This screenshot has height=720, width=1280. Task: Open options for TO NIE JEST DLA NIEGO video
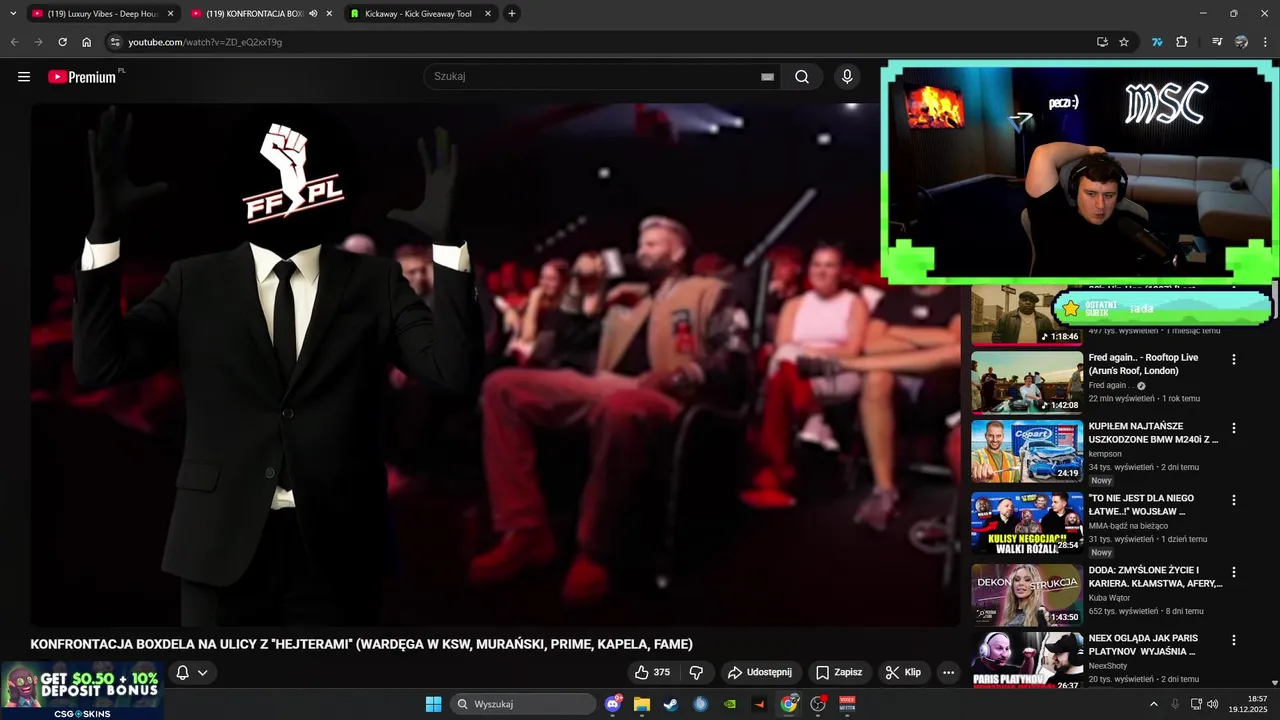tap(1234, 500)
